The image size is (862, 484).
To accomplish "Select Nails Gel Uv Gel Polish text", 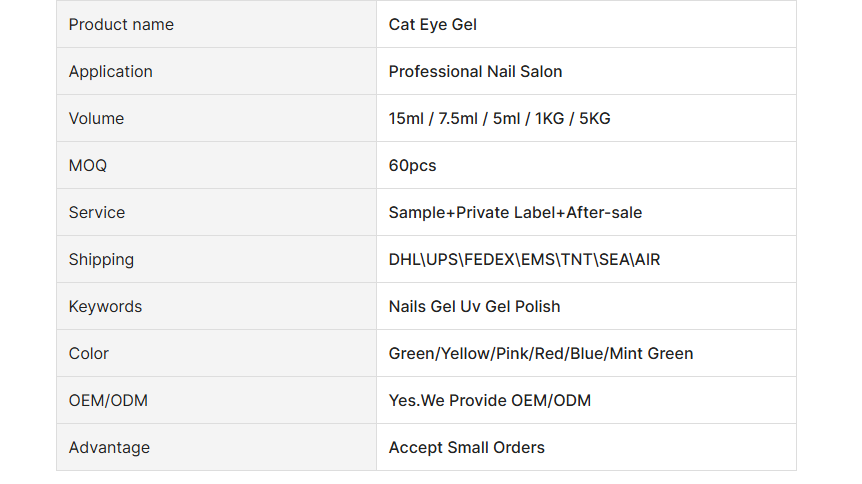I will click(474, 306).
